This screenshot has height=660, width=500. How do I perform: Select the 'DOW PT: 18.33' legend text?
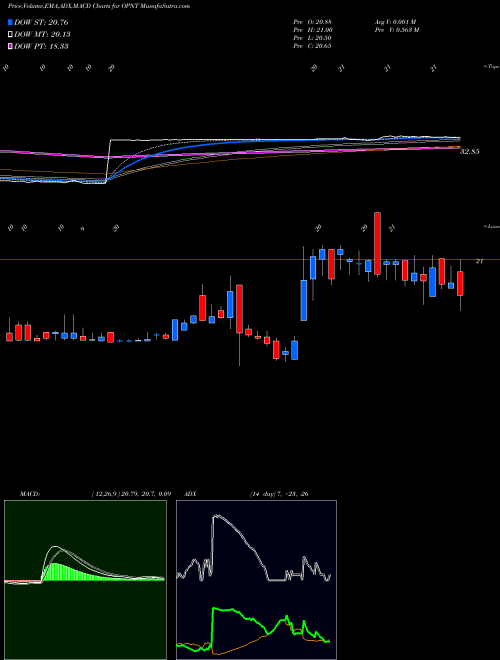(41, 46)
